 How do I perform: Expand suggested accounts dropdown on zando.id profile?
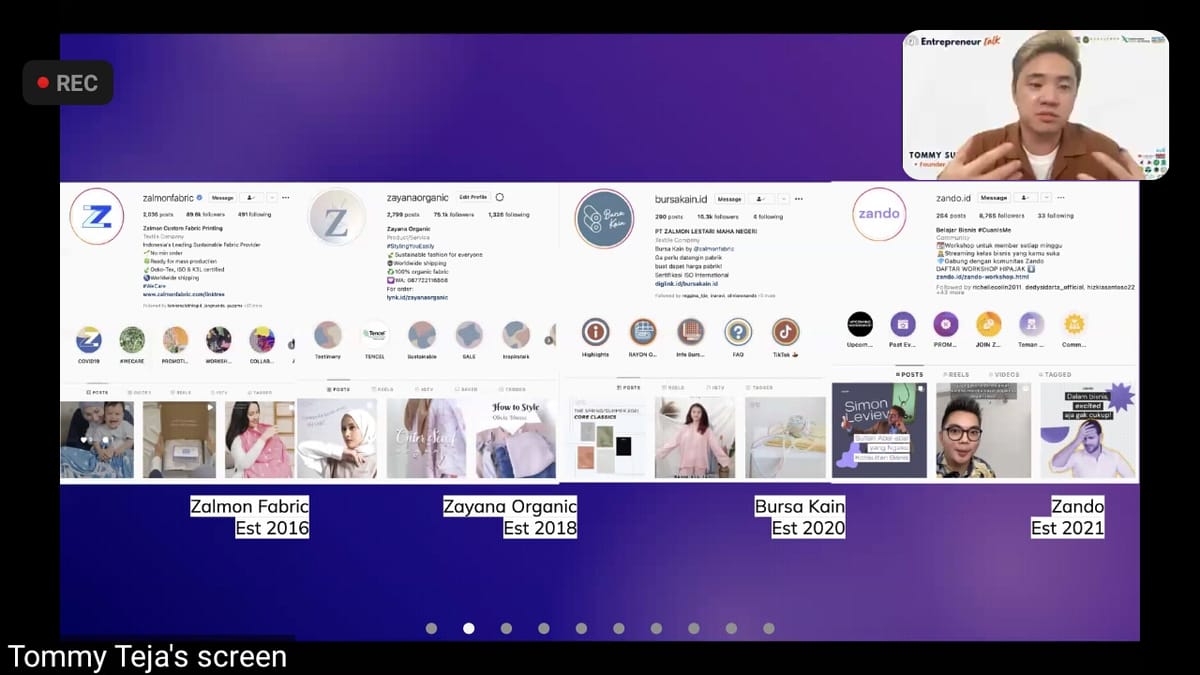coord(1047,198)
